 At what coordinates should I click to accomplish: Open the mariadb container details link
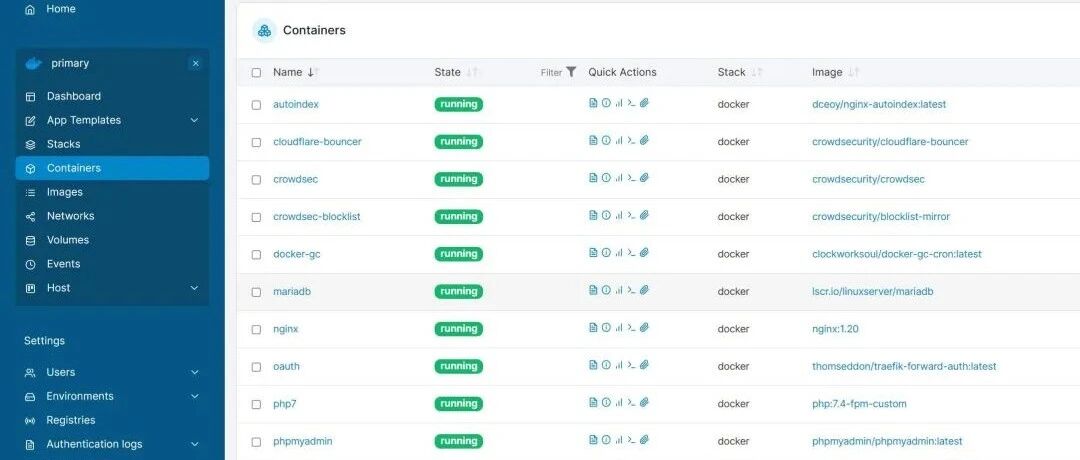(x=291, y=291)
